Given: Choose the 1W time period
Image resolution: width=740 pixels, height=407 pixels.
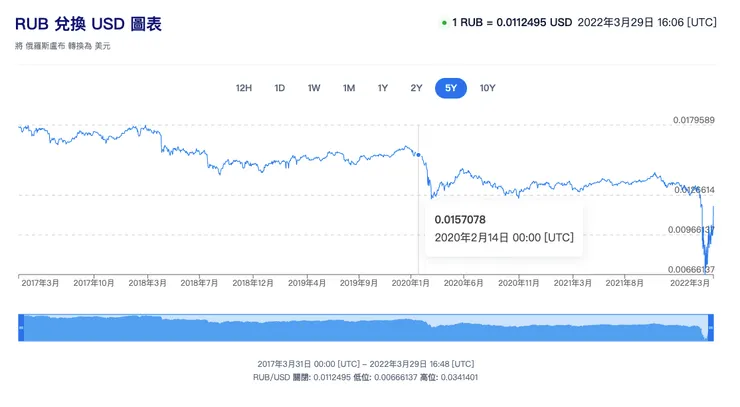Looking at the screenshot, I should [x=314, y=88].
